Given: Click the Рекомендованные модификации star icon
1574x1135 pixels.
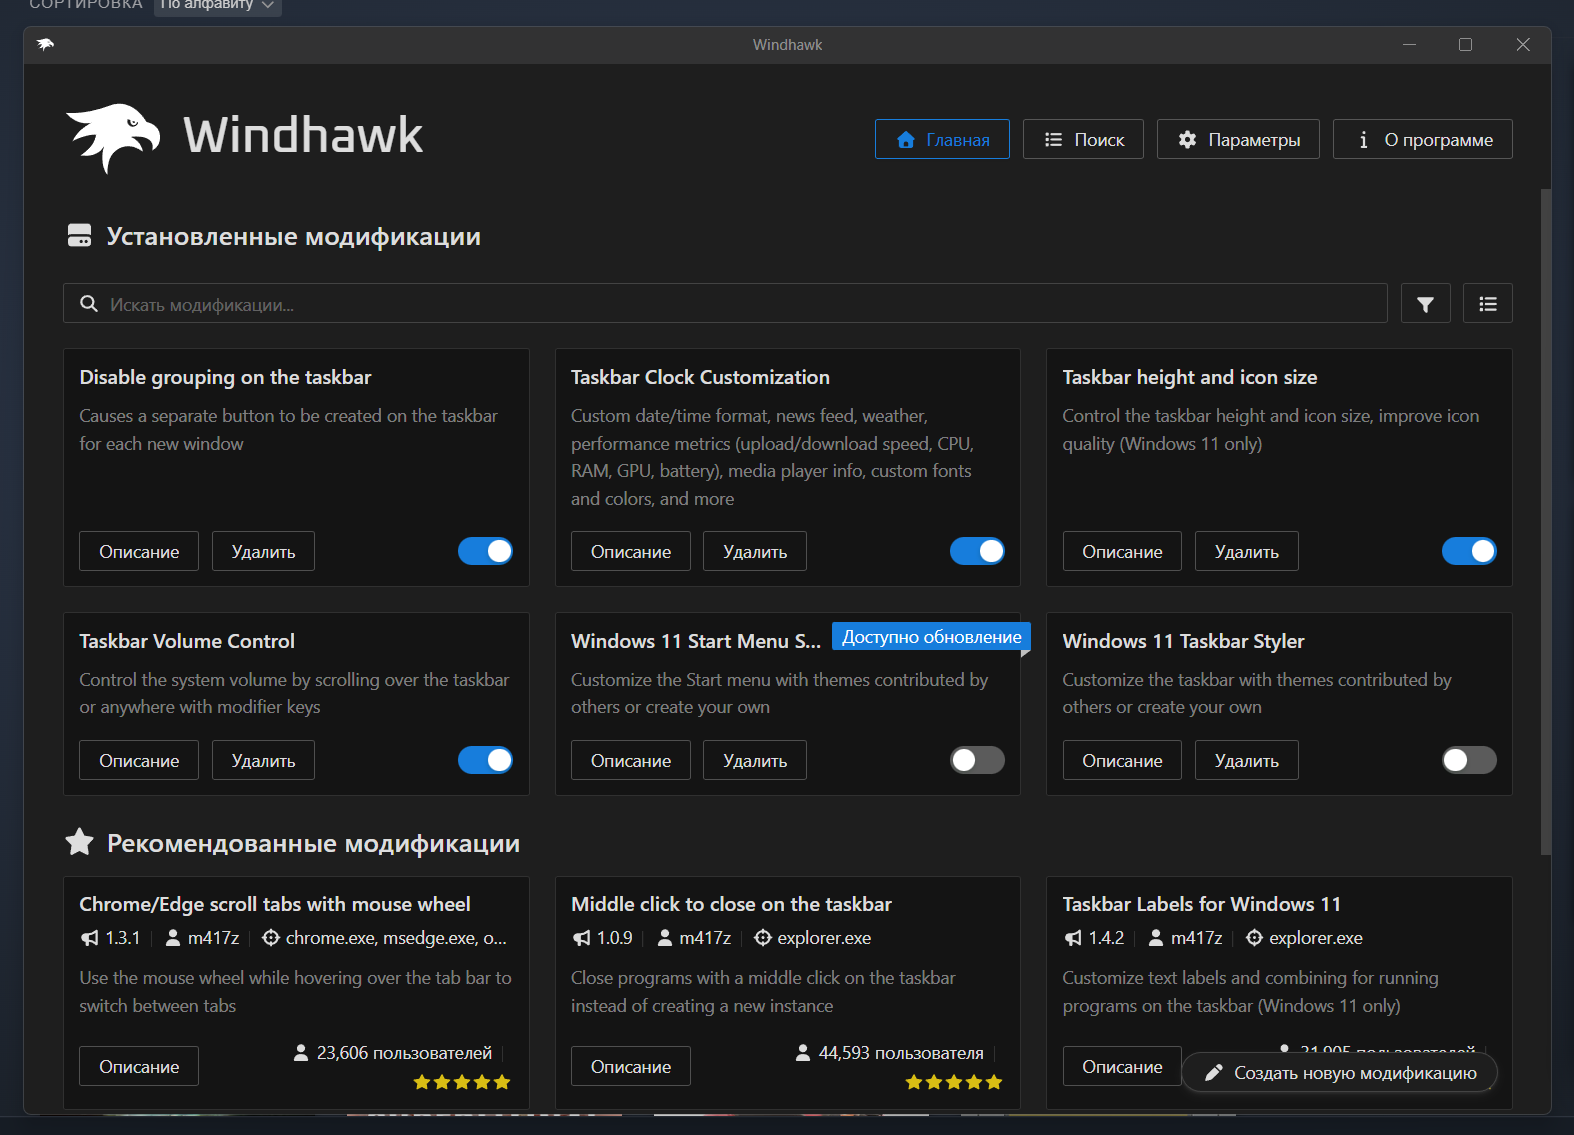Looking at the screenshot, I should tap(79, 842).
